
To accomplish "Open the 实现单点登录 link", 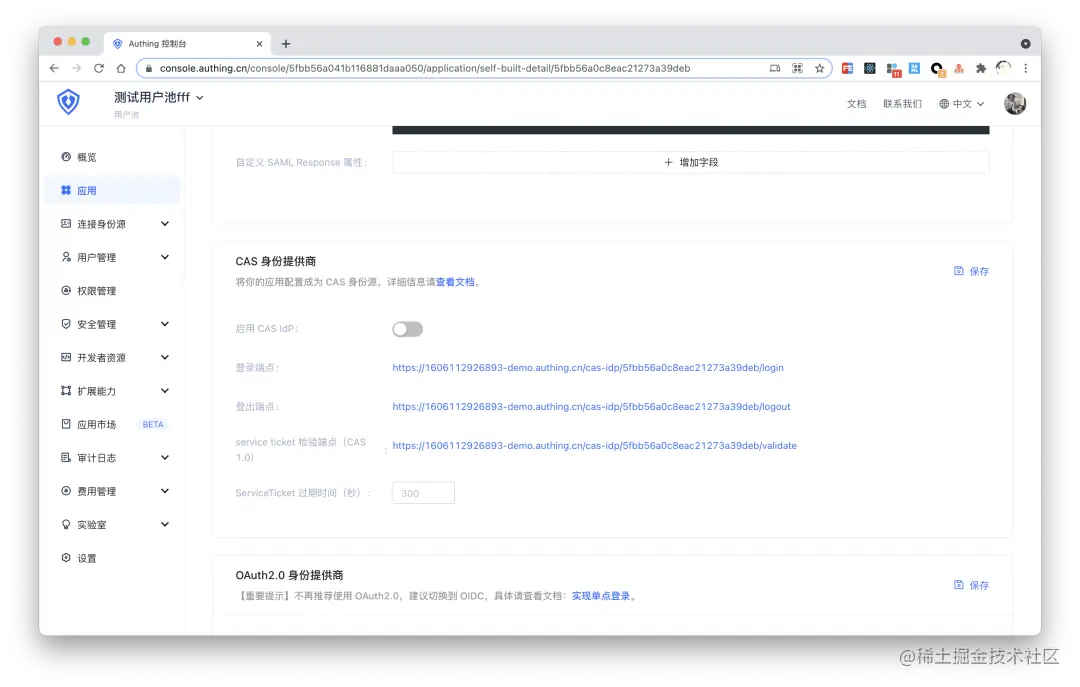I will tap(601, 596).
